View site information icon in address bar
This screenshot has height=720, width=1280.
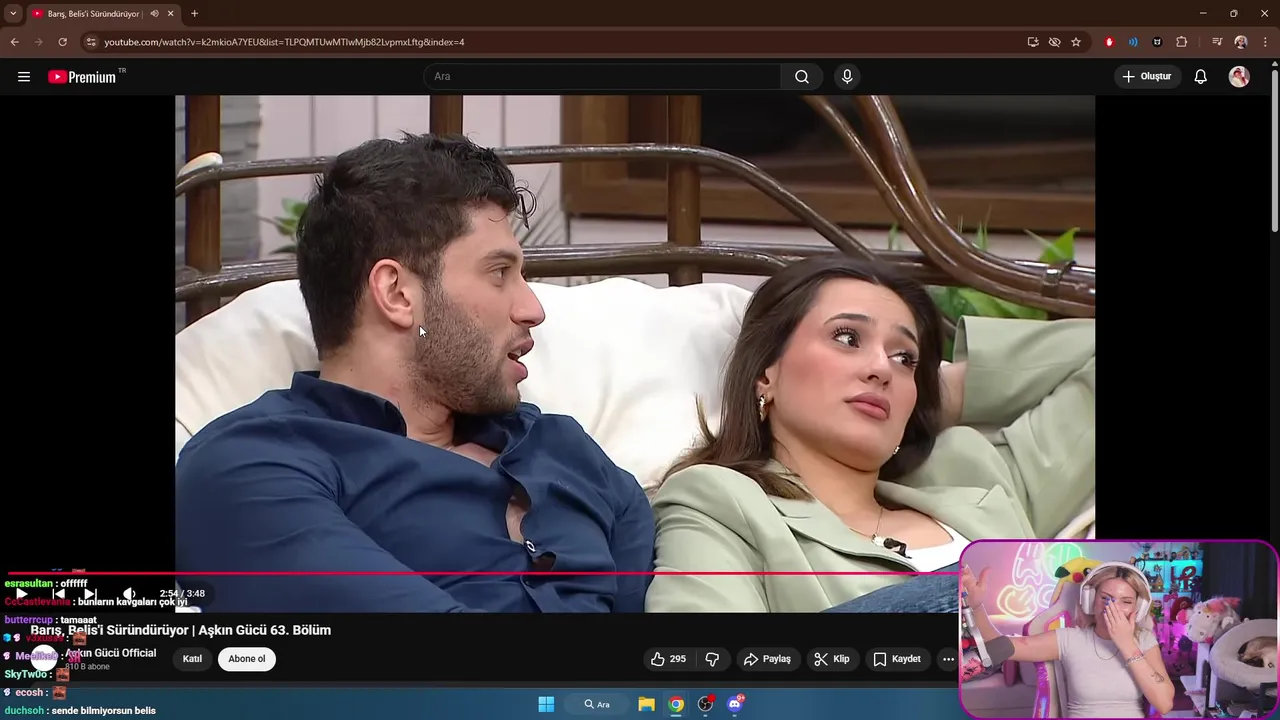pos(91,42)
